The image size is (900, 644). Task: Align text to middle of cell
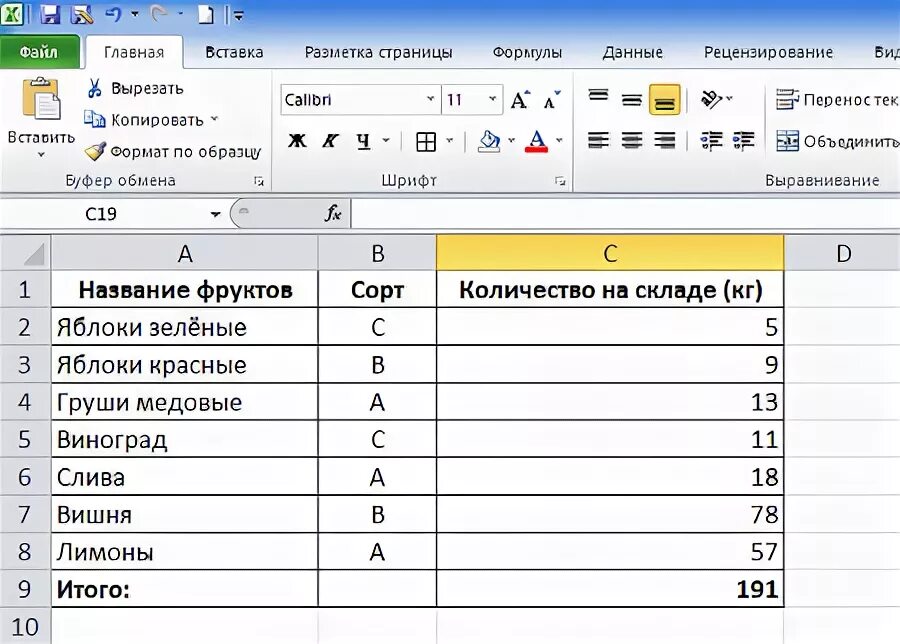(x=631, y=99)
